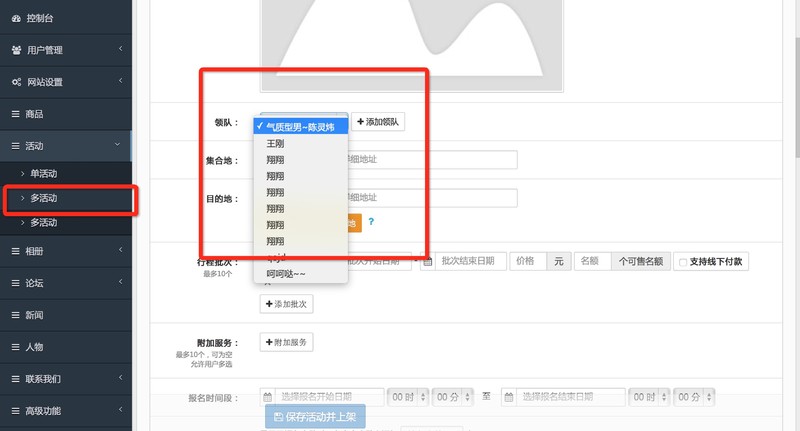The image size is (800, 431).
Task: Click the plus icon on 附加服务
Action: click(x=269, y=342)
